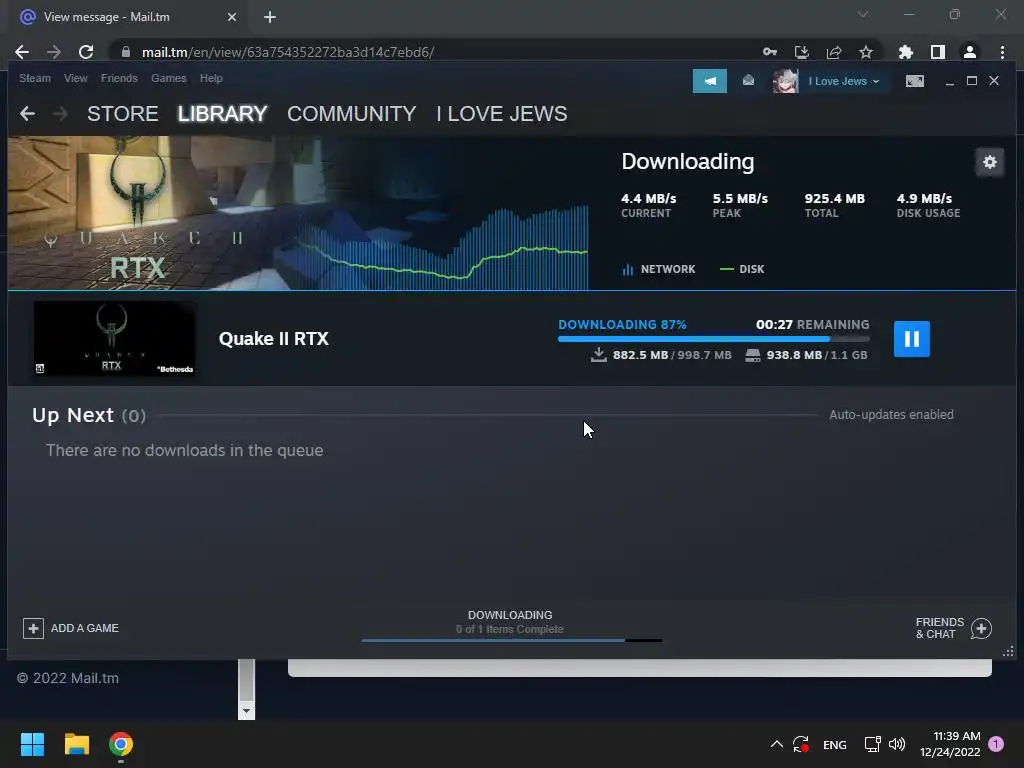
Task: Open Chrome profile icon
Action: pyautogui.click(x=970, y=52)
